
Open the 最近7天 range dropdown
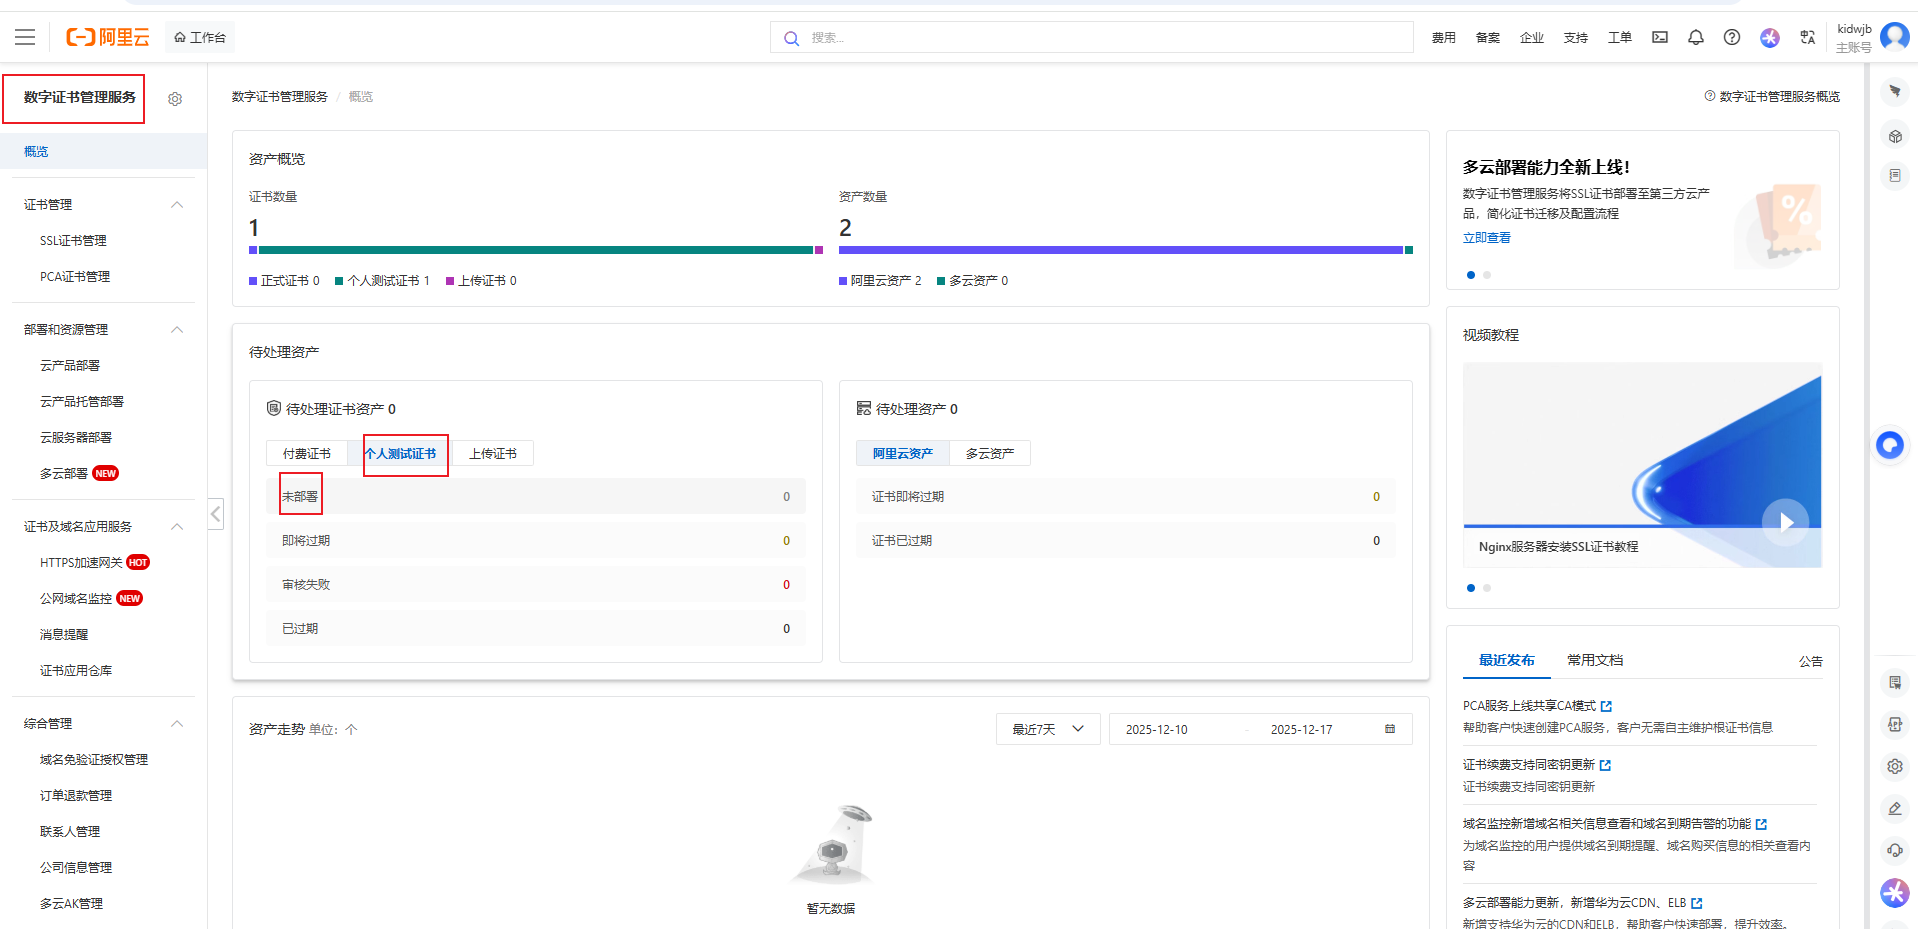1048,729
